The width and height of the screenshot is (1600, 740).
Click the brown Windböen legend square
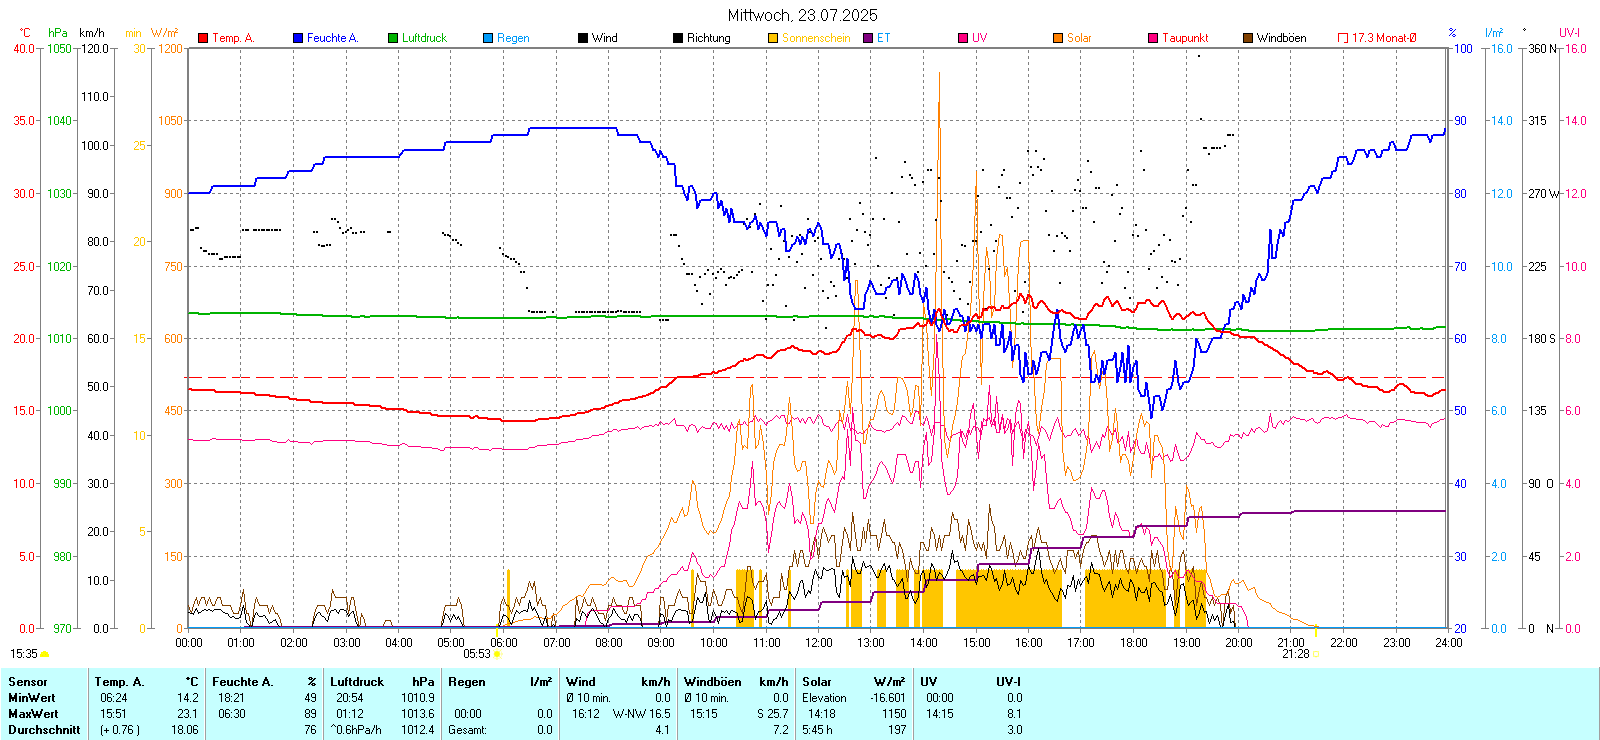click(x=1248, y=38)
